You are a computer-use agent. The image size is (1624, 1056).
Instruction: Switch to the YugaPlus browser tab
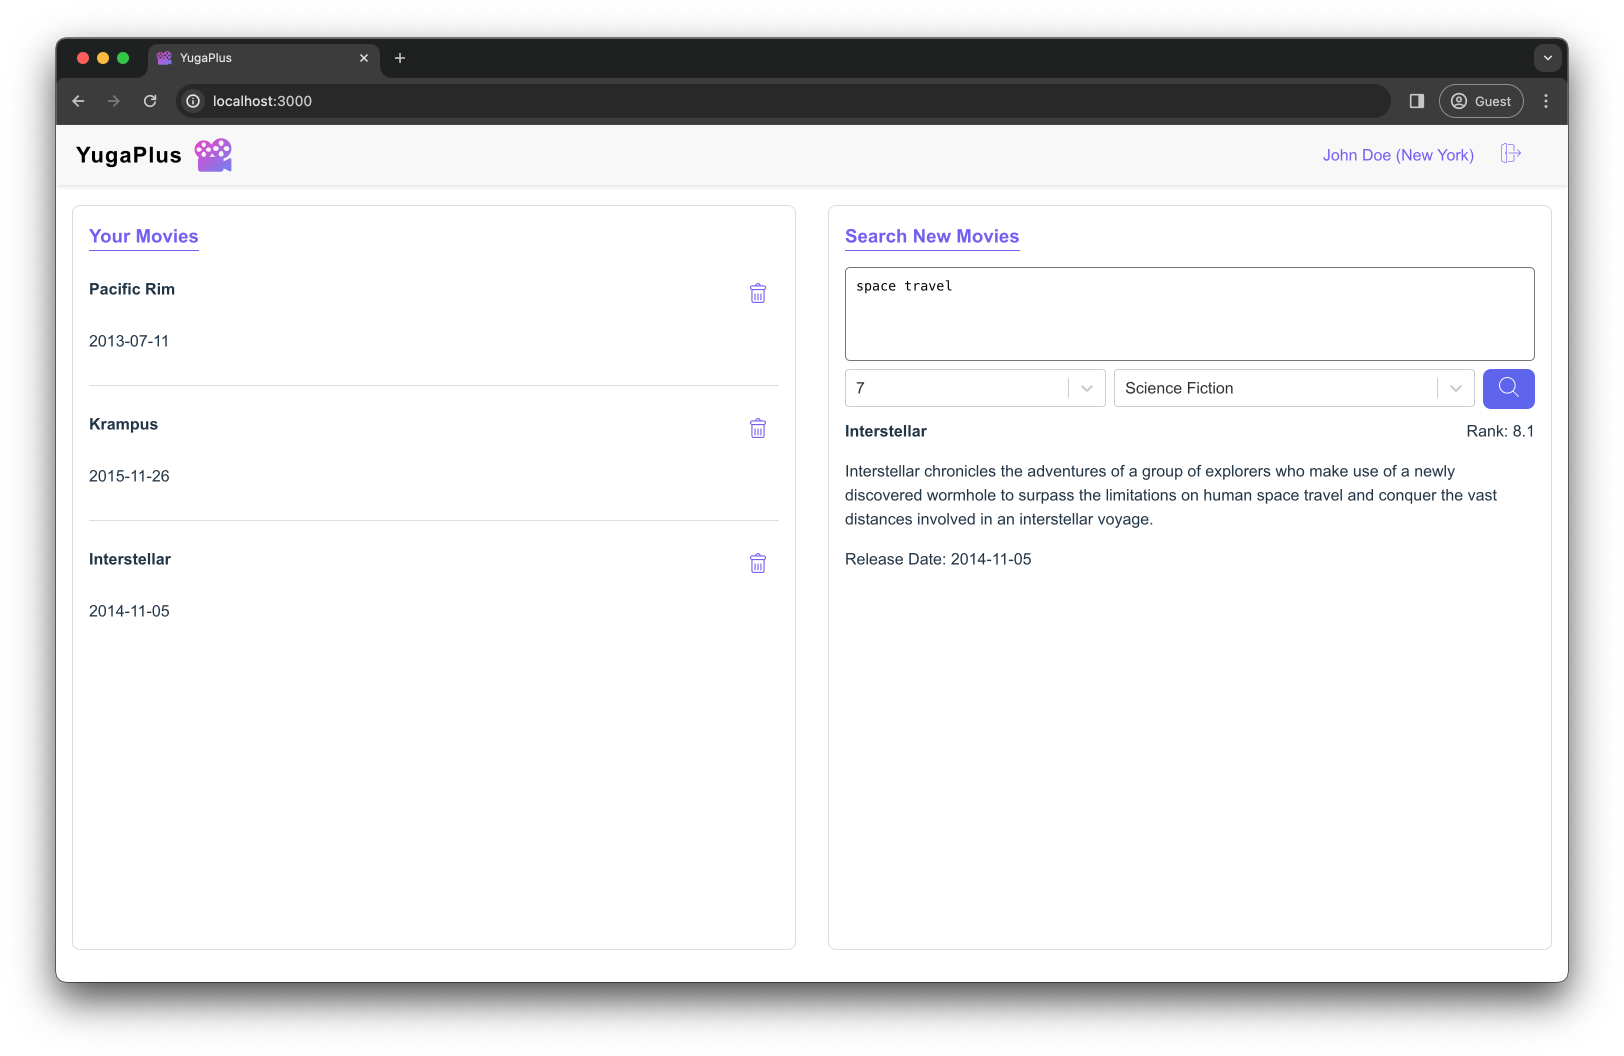tap(255, 58)
